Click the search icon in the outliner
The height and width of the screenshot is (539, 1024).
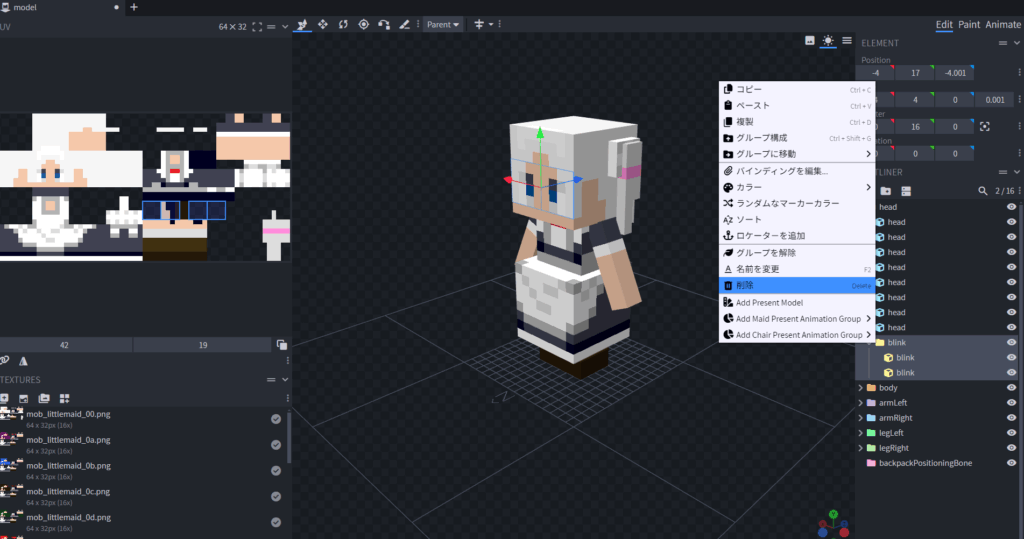[x=982, y=190]
